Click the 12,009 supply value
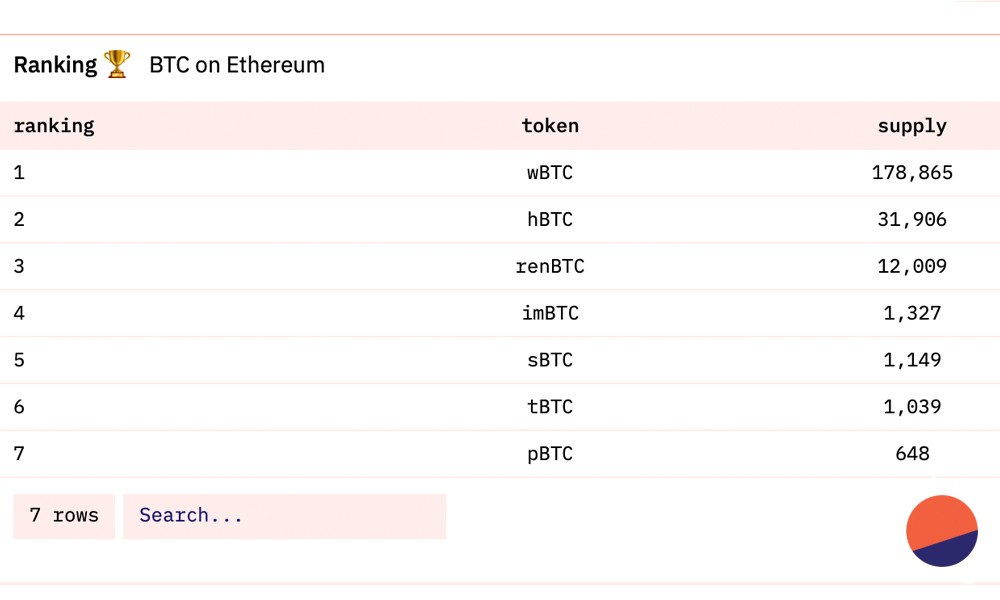Image resolution: width=1000 pixels, height=600 pixels. pos(912,267)
